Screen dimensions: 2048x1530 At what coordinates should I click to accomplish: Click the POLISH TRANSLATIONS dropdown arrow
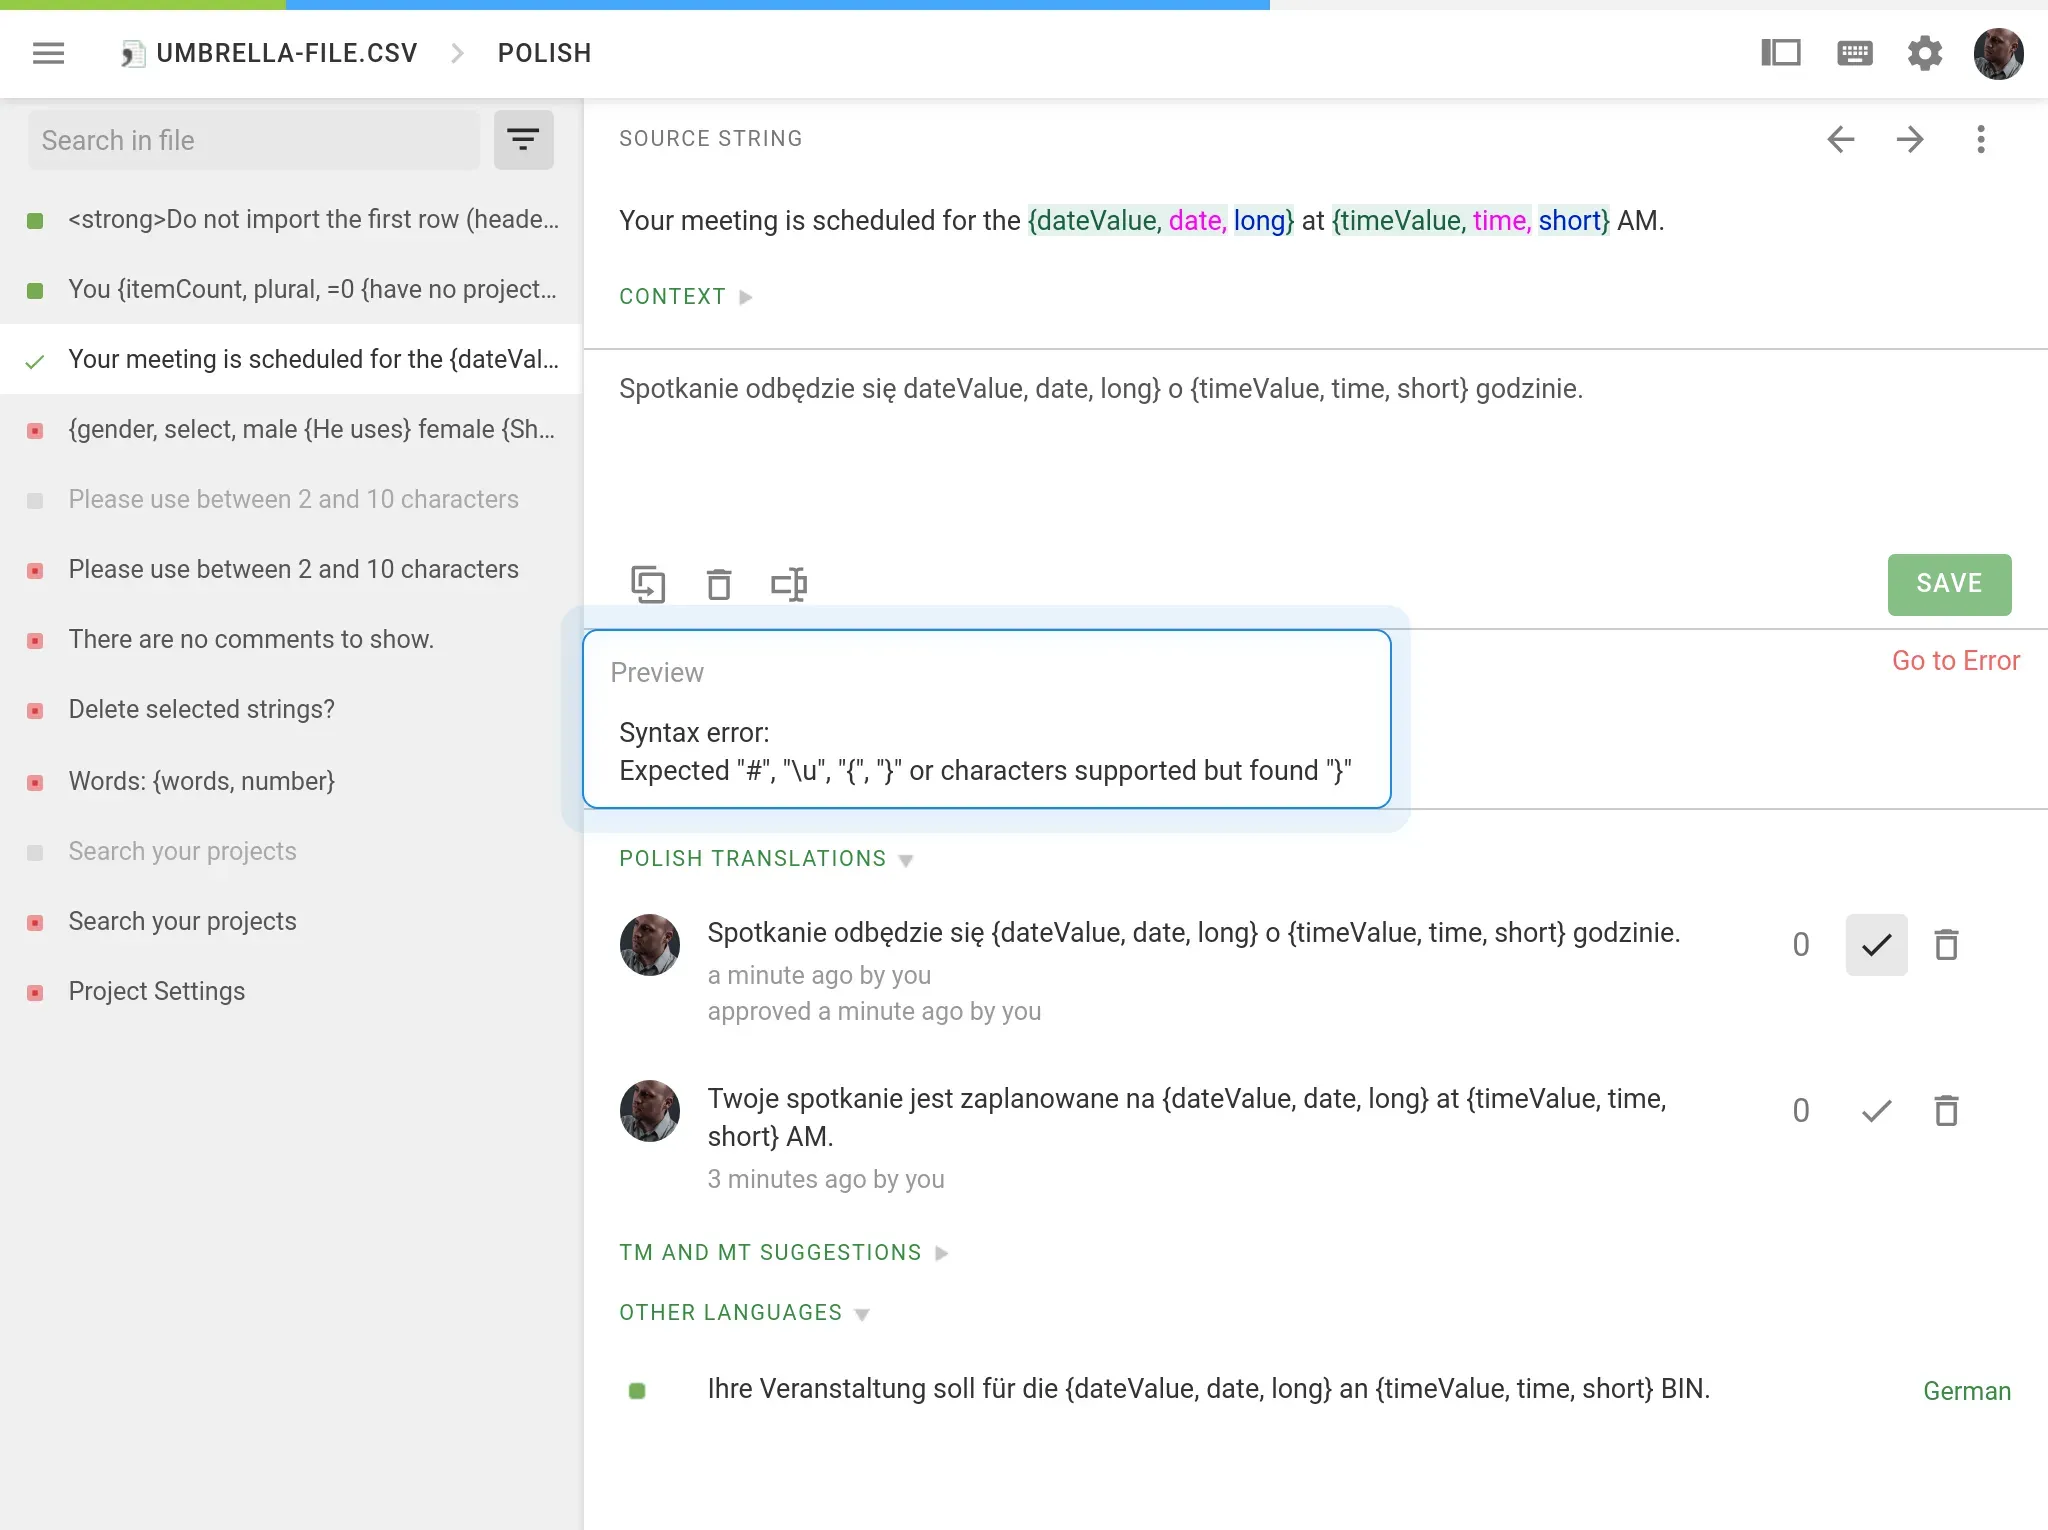click(907, 858)
